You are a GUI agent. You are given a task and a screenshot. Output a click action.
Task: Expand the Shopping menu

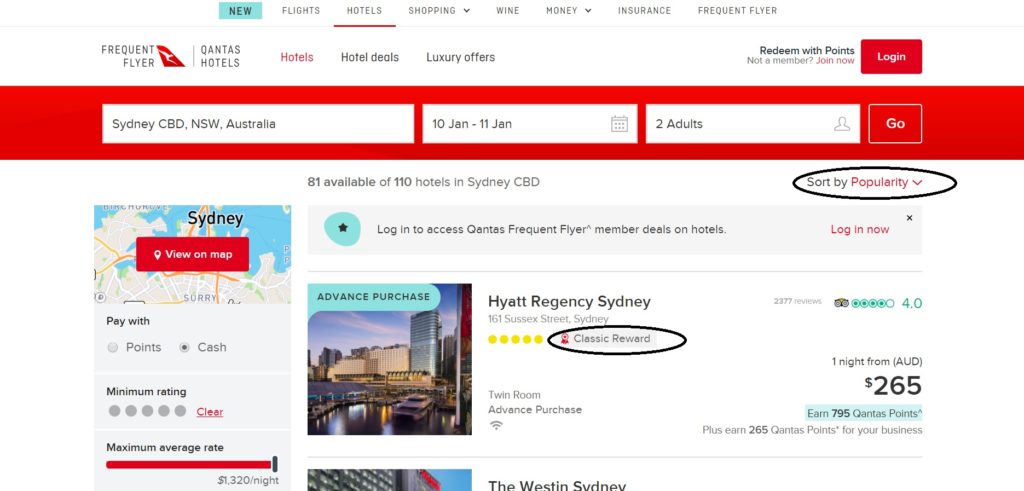tap(439, 10)
